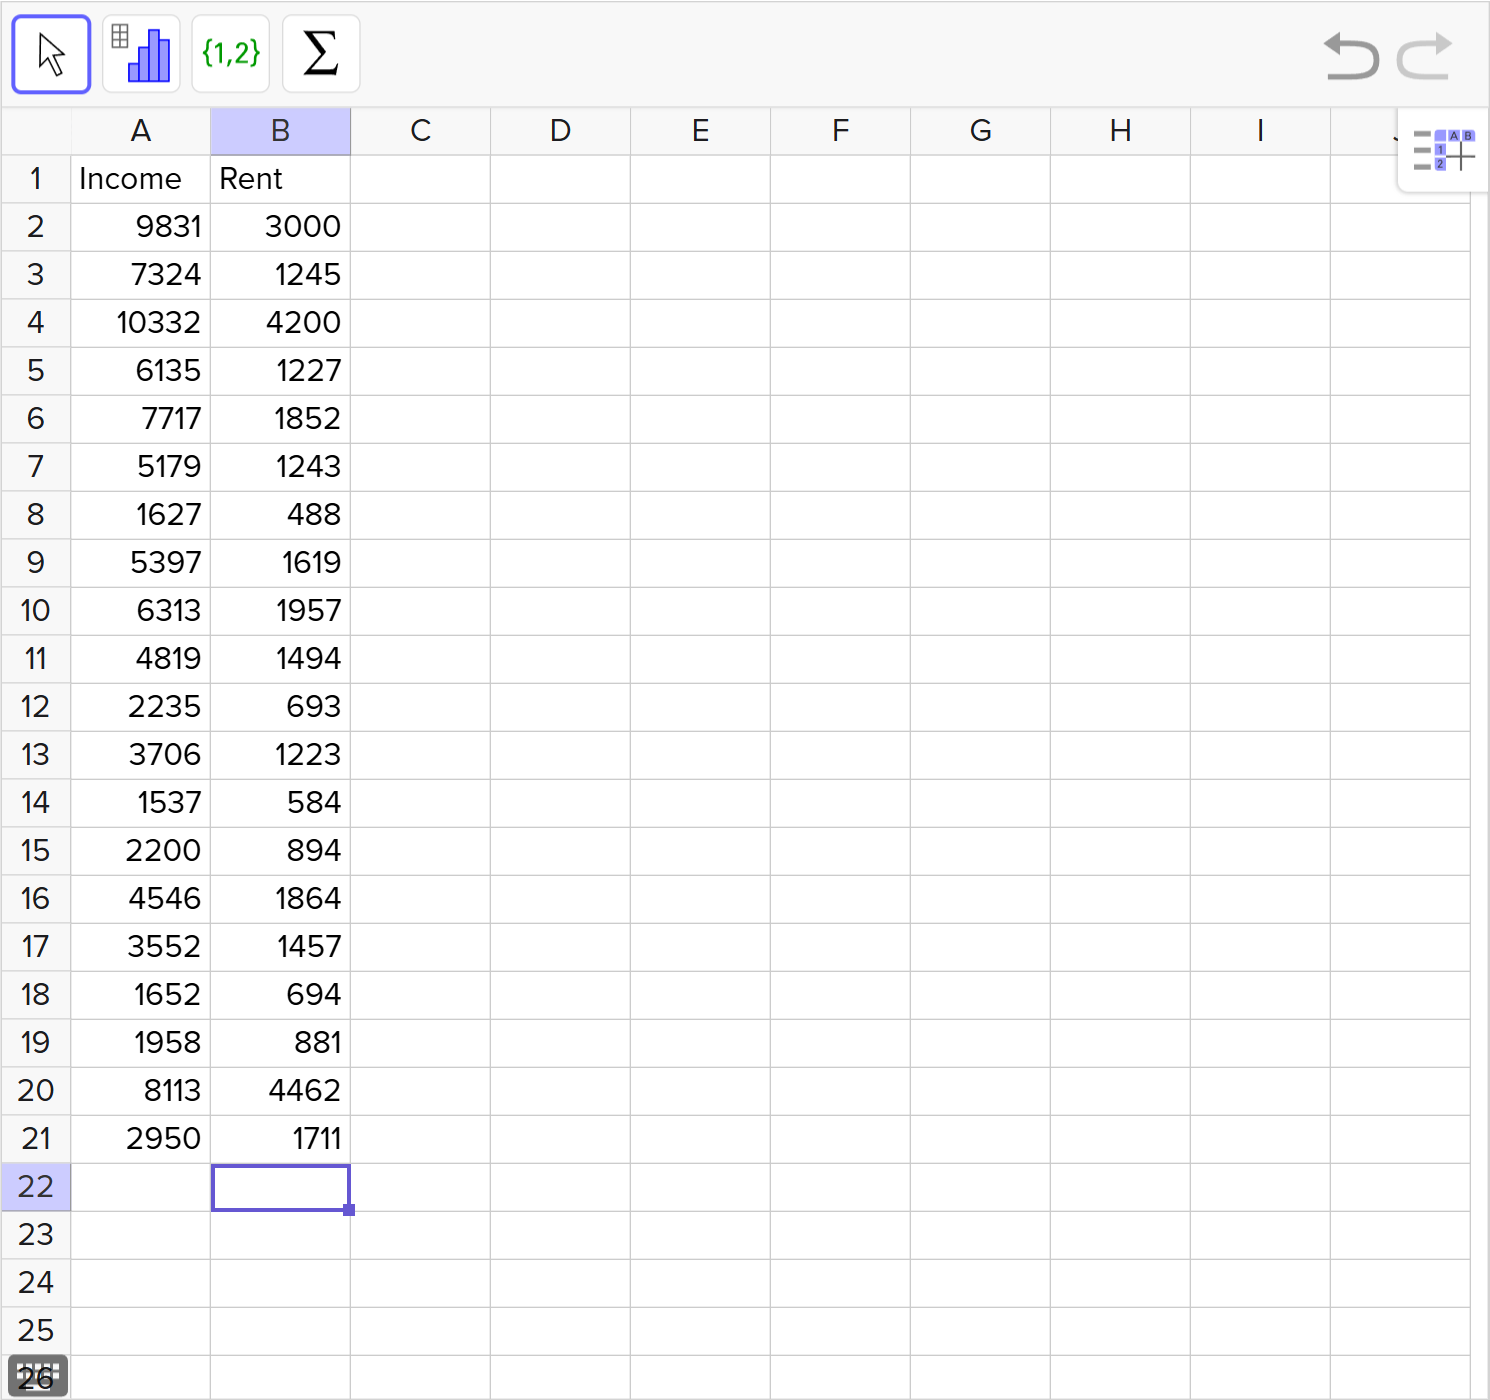Select cell containing 1619
The height and width of the screenshot is (1400, 1490).
point(281,563)
